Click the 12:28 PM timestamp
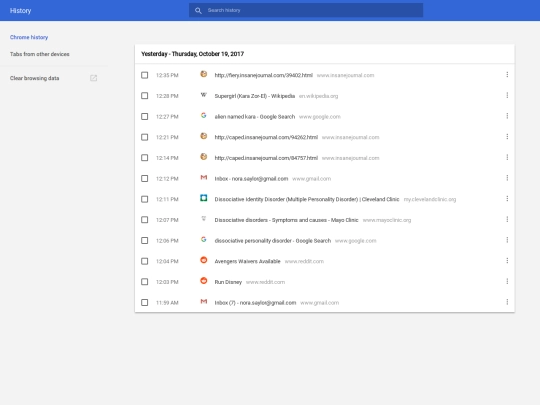This screenshot has width=540, height=405. tap(167, 96)
